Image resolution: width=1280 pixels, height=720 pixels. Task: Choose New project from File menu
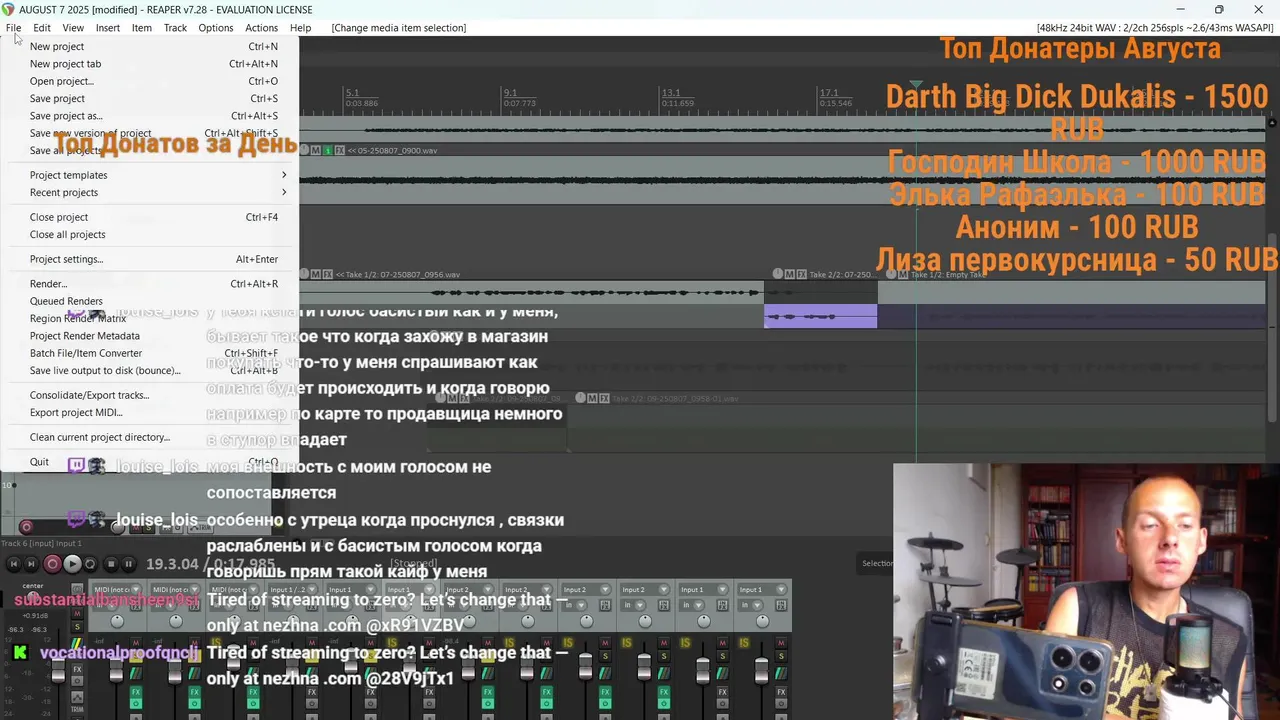pyautogui.click(x=57, y=46)
